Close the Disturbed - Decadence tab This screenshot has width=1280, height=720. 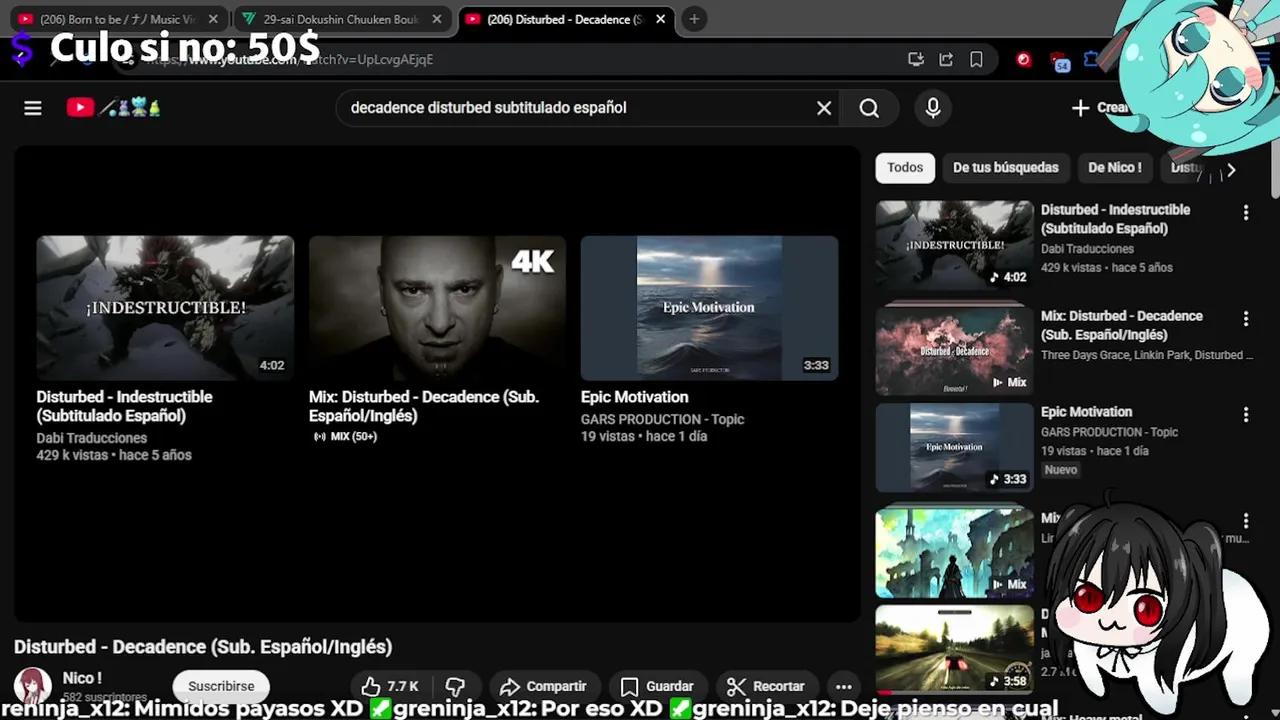tap(661, 19)
